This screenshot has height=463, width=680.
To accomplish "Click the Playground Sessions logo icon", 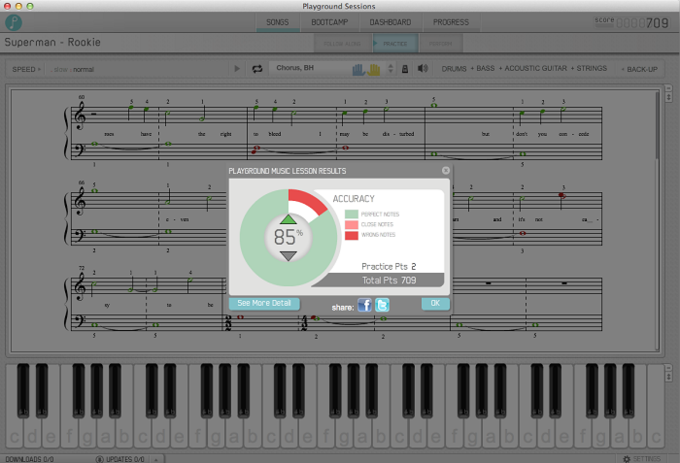I will (13, 22).
